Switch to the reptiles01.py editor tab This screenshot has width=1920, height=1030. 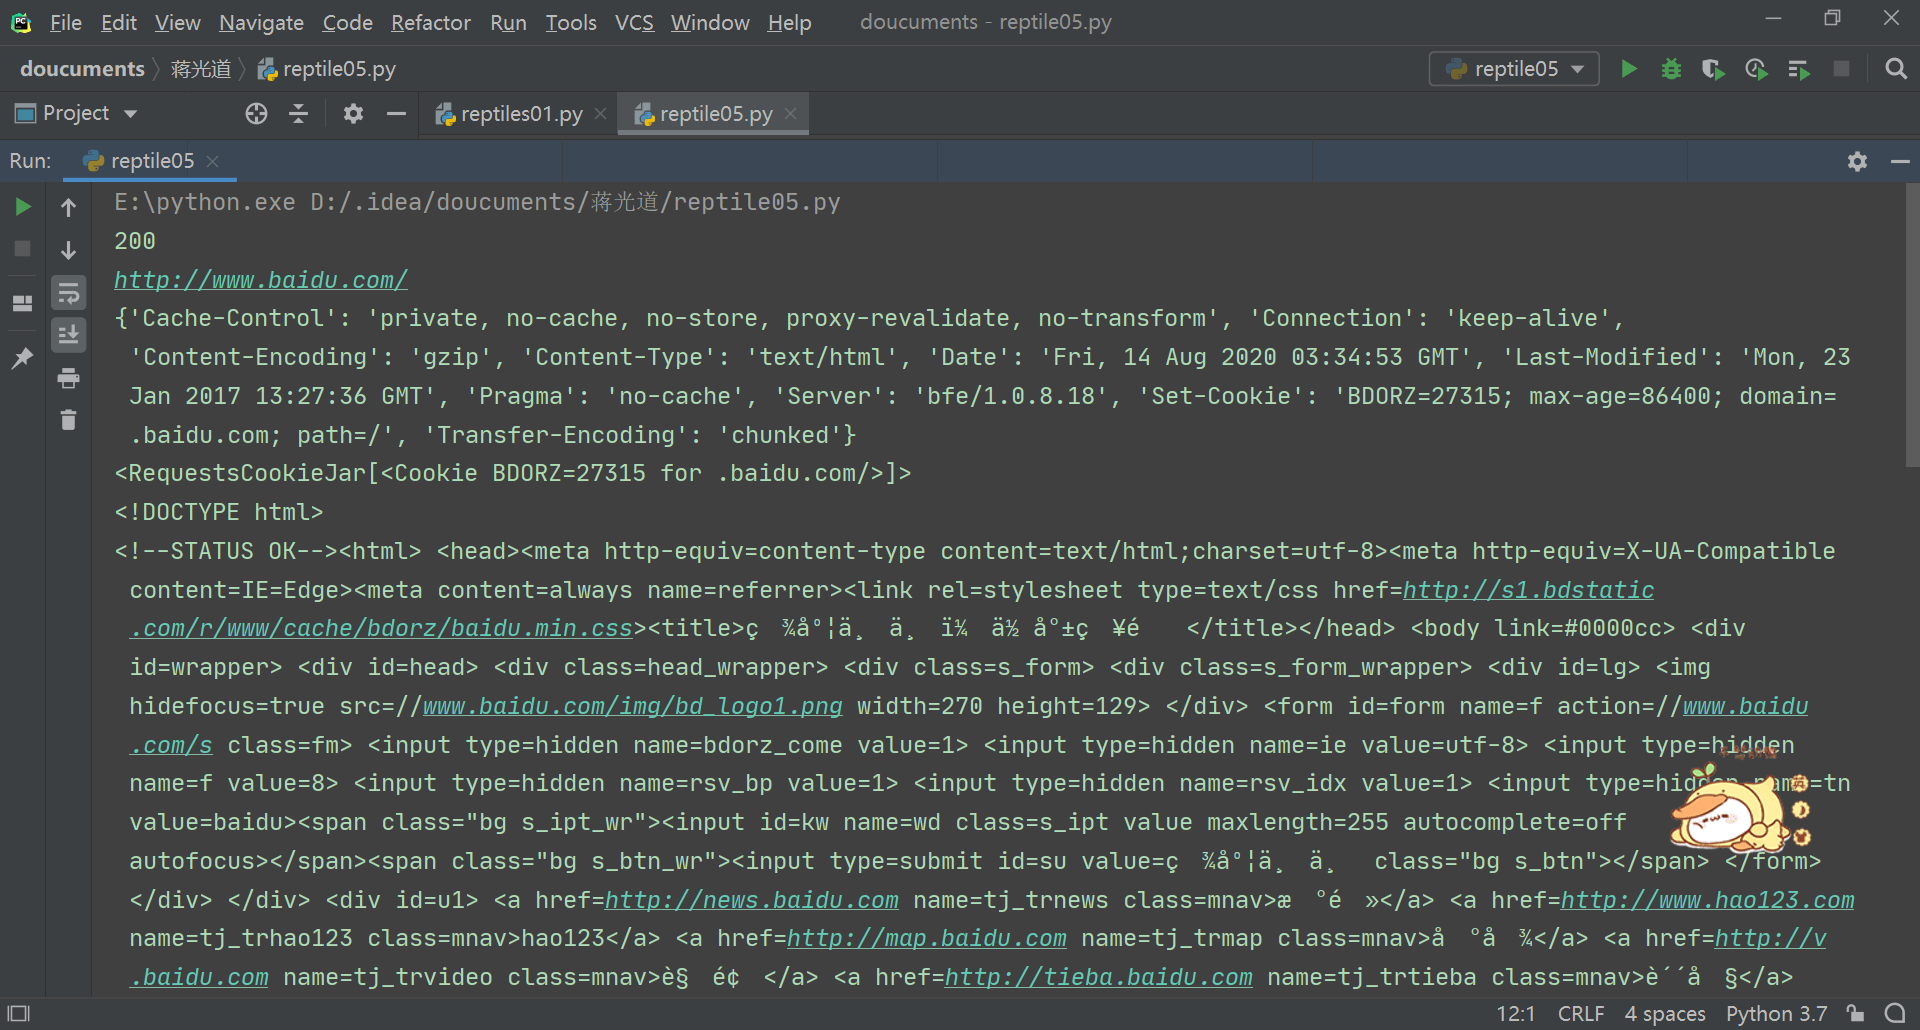click(x=521, y=114)
